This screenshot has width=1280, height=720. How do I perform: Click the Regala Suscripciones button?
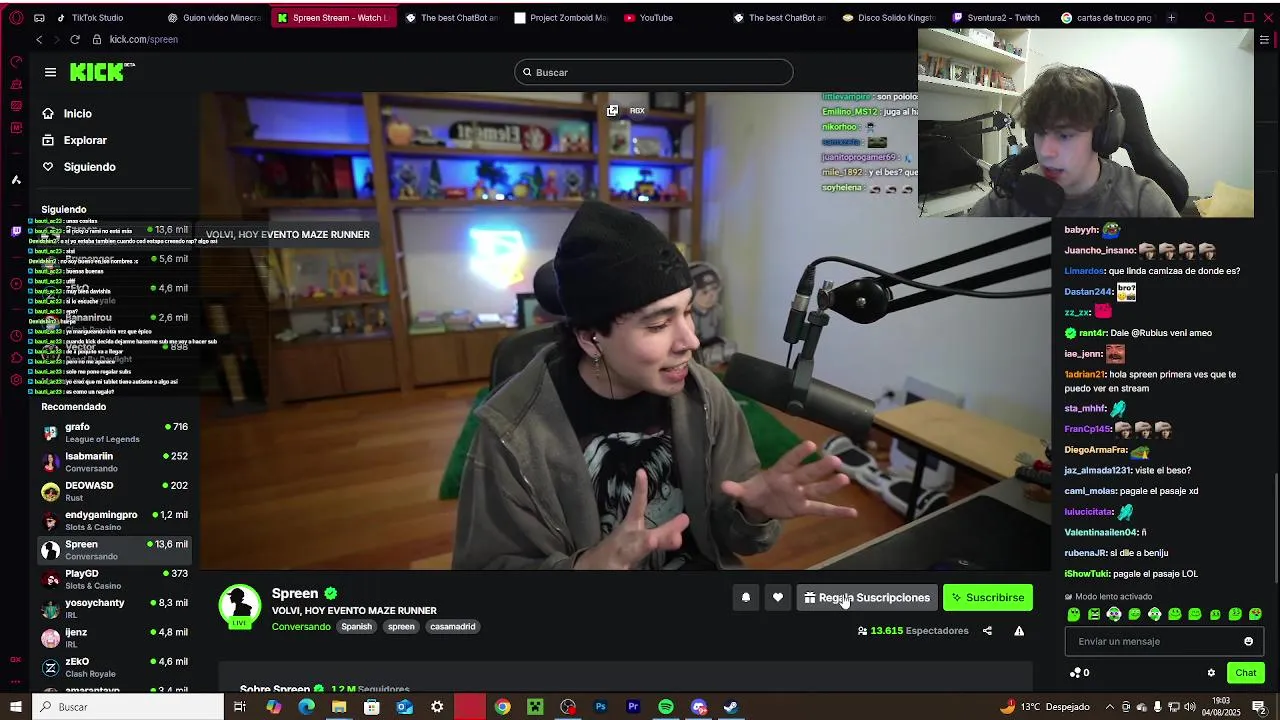point(867,598)
